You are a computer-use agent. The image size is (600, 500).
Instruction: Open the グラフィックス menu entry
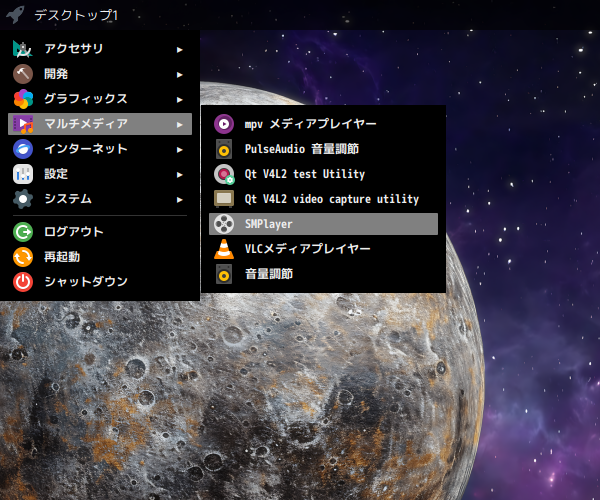point(100,99)
